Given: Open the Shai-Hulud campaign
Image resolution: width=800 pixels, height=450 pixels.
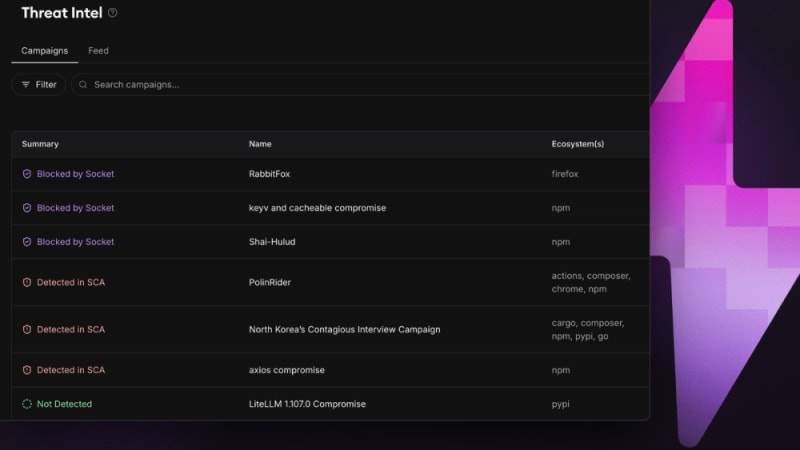Looking at the screenshot, I should tap(272, 242).
